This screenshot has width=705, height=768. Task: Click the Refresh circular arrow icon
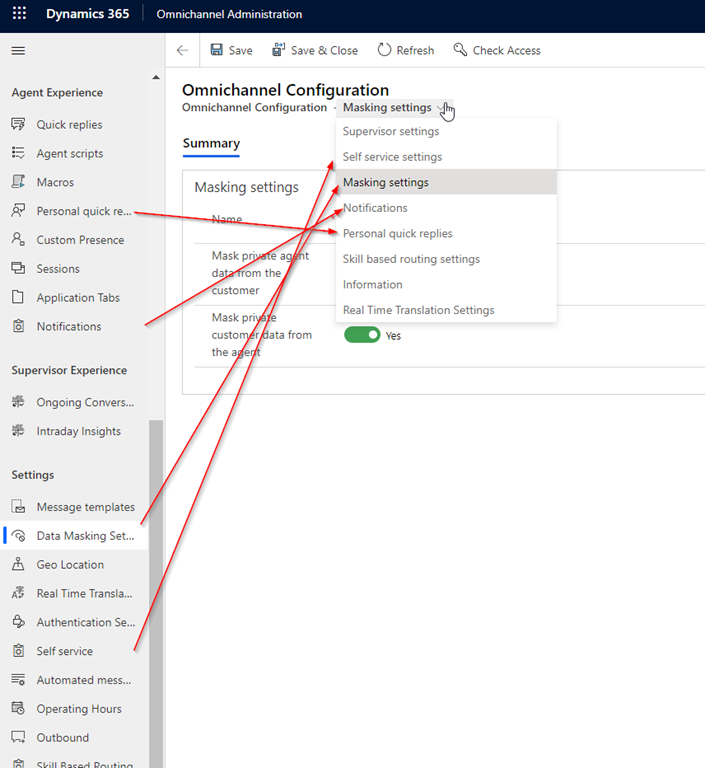[x=384, y=50]
